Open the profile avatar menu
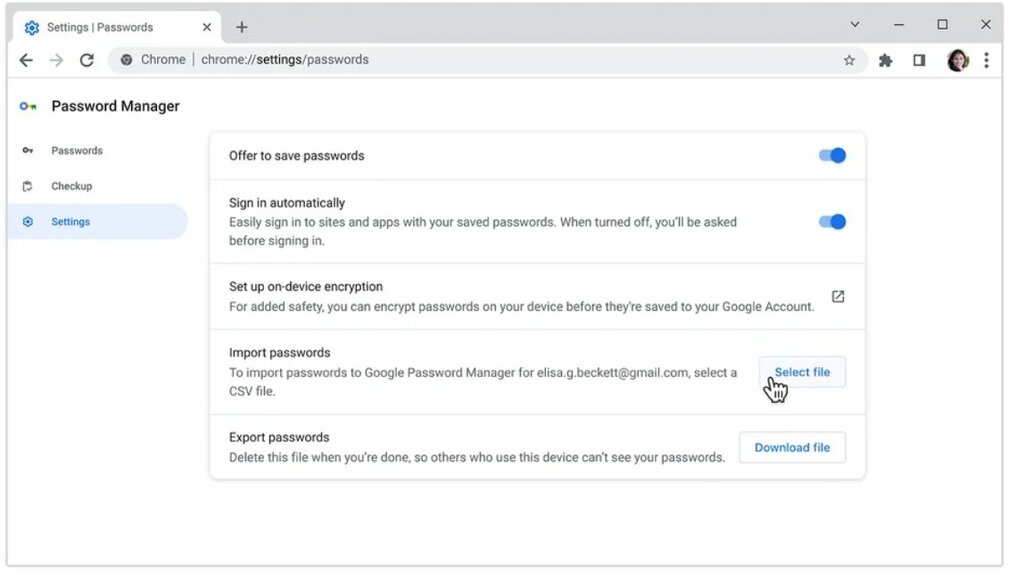 coord(957,60)
